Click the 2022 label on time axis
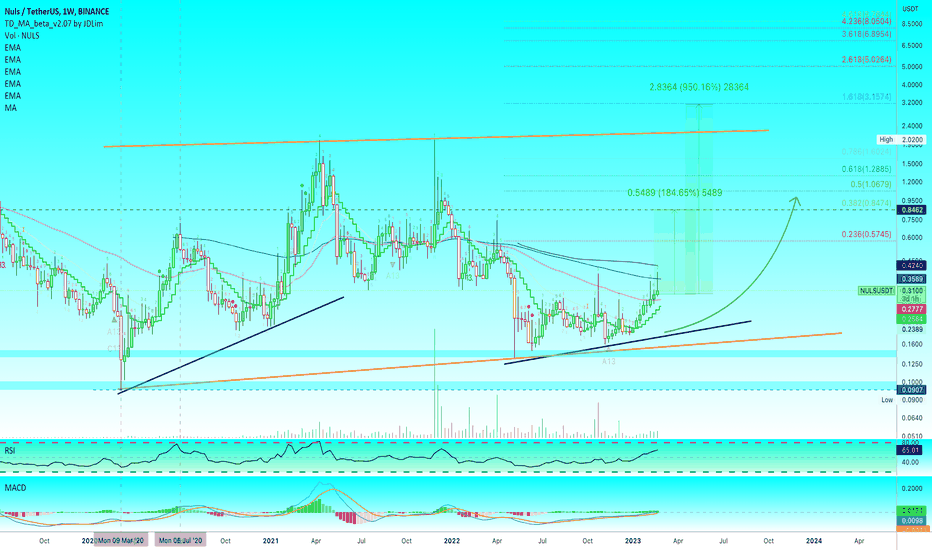This screenshot has width=932, height=550. coord(452,541)
